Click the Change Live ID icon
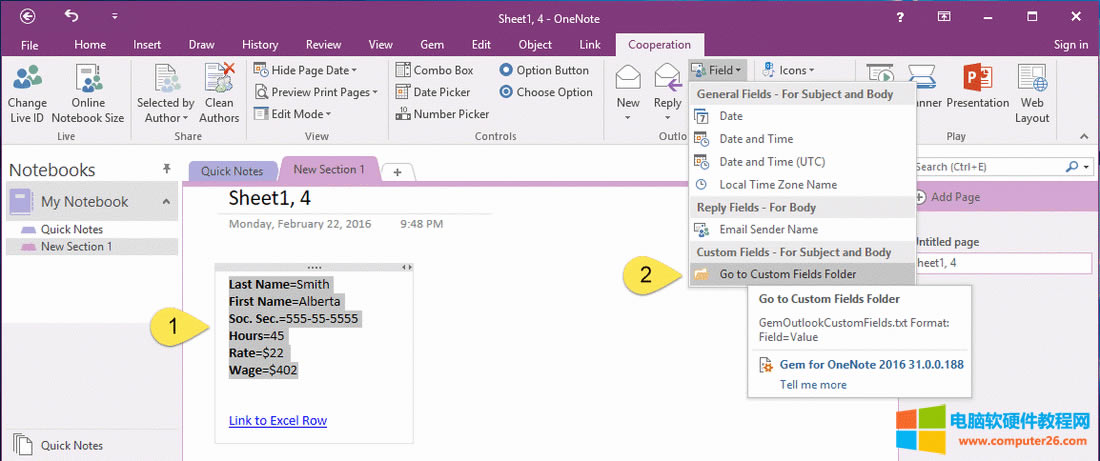Viewport: 1100px width, 461px height. pyautogui.click(x=27, y=78)
